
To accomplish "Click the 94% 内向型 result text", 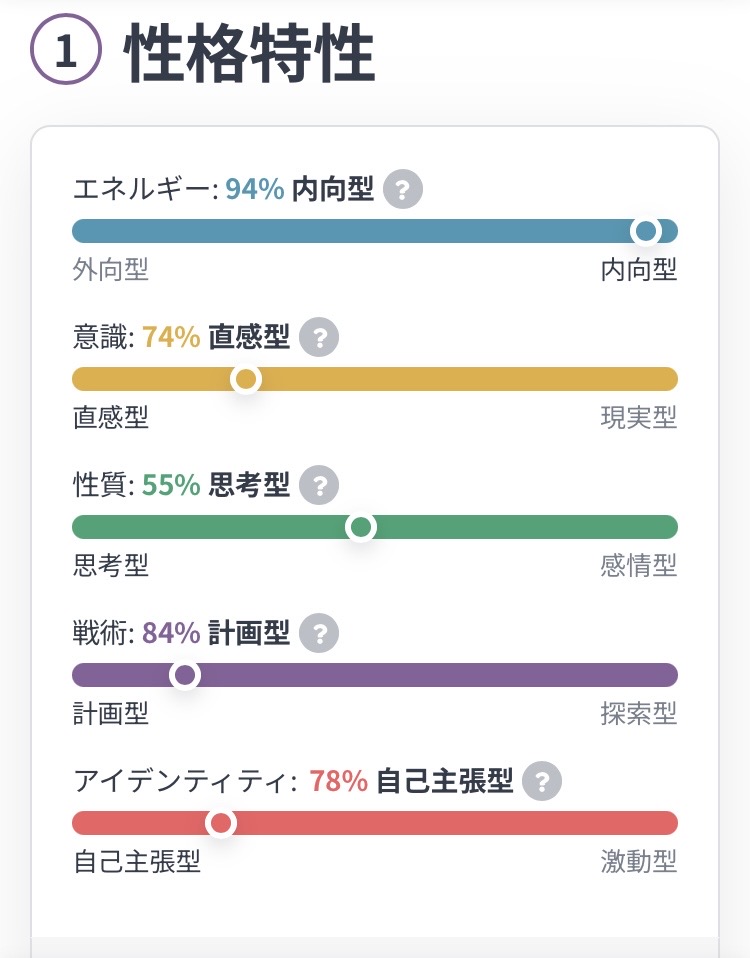I will coord(299,189).
